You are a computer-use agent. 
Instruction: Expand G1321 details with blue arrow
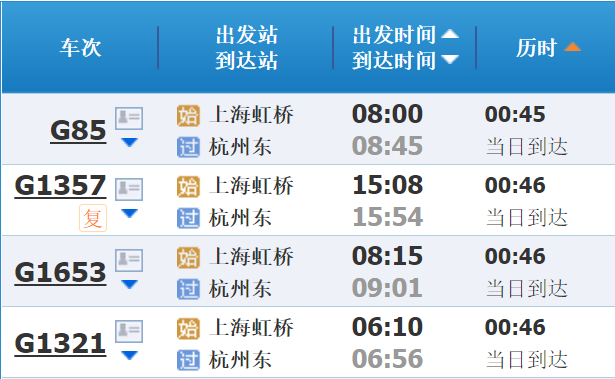(x=129, y=355)
